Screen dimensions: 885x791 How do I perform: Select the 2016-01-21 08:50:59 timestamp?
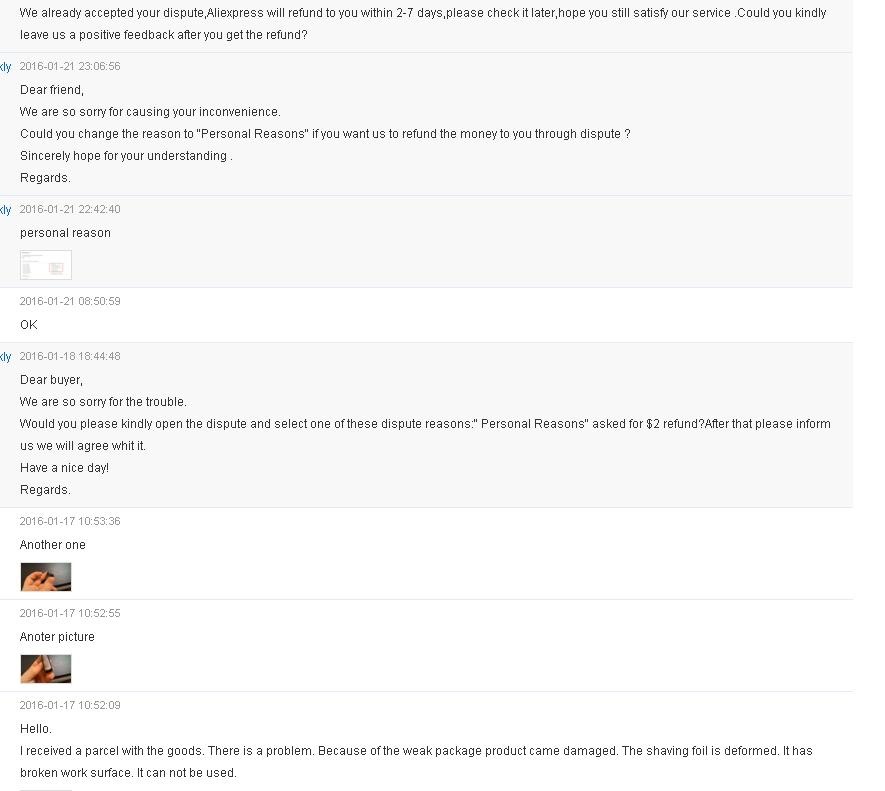point(70,301)
